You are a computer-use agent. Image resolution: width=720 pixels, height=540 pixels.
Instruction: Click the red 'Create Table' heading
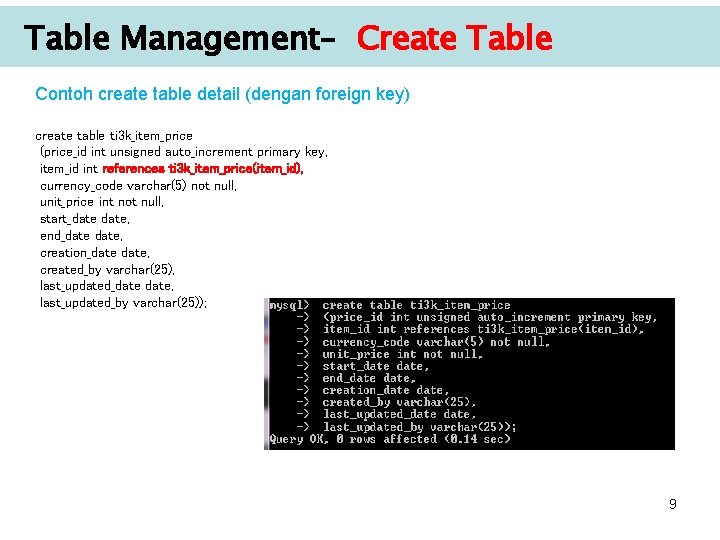coord(455,38)
